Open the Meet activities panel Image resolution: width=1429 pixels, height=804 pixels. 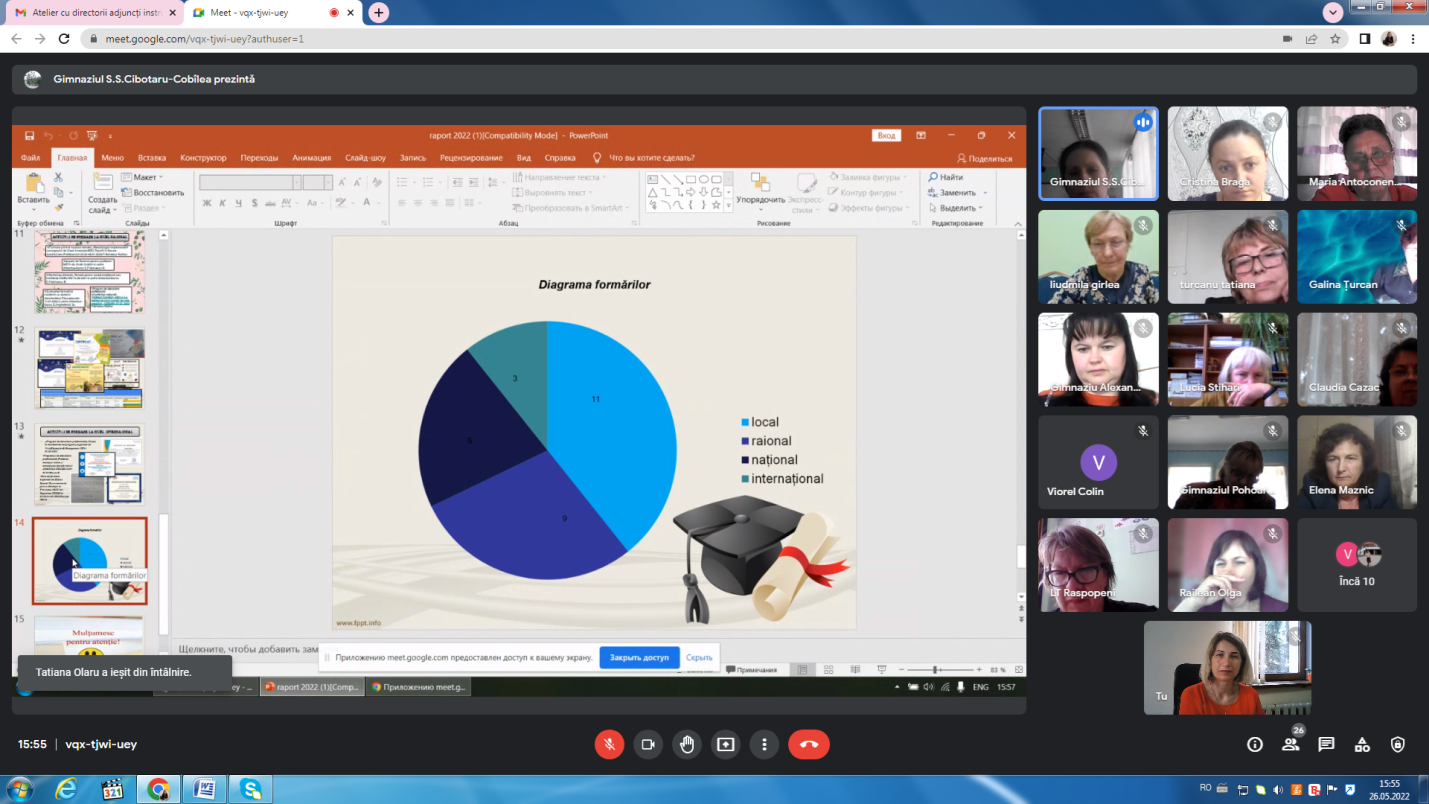[1362, 744]
